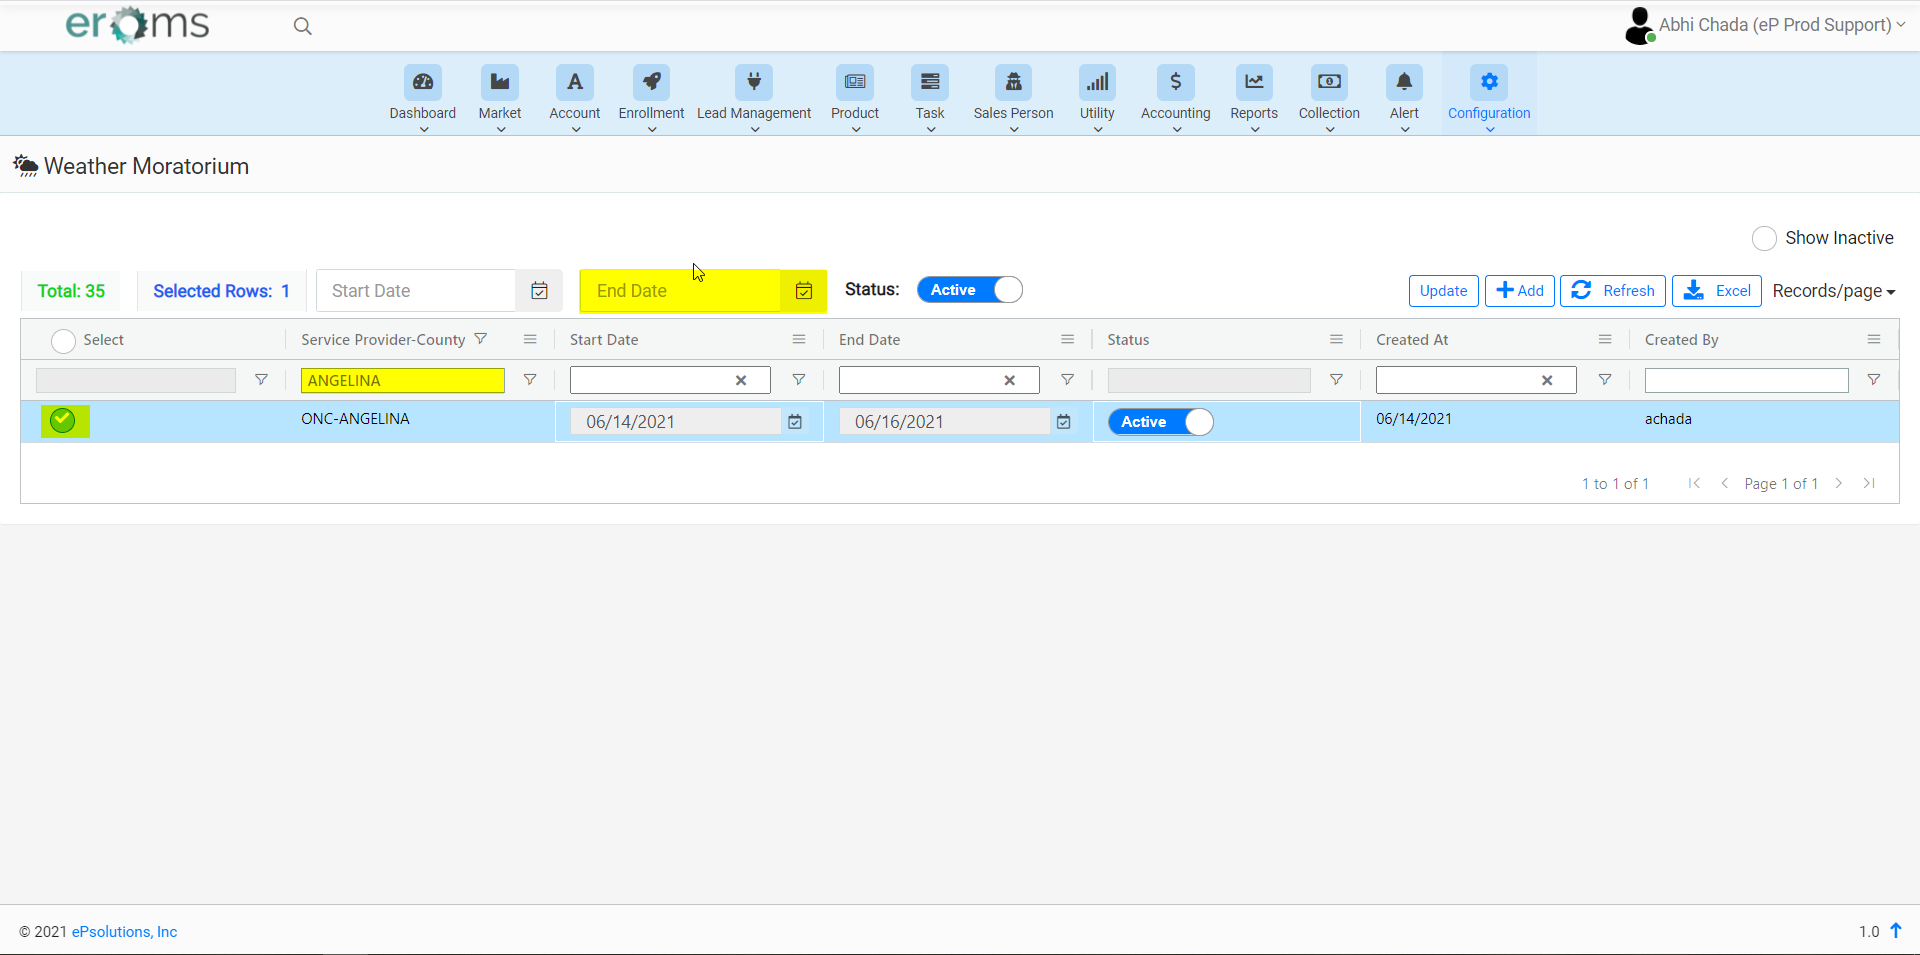Toggle the Select all header checkbox

[63, 341]
